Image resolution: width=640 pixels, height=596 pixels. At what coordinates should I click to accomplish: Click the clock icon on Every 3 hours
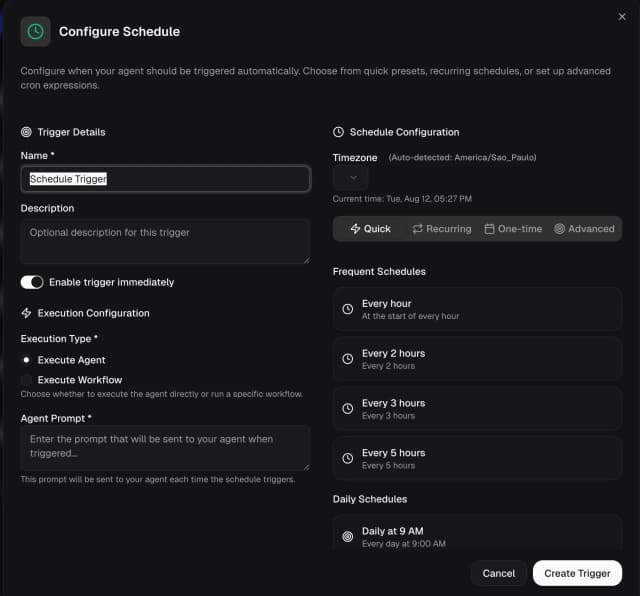pos(347,409)
